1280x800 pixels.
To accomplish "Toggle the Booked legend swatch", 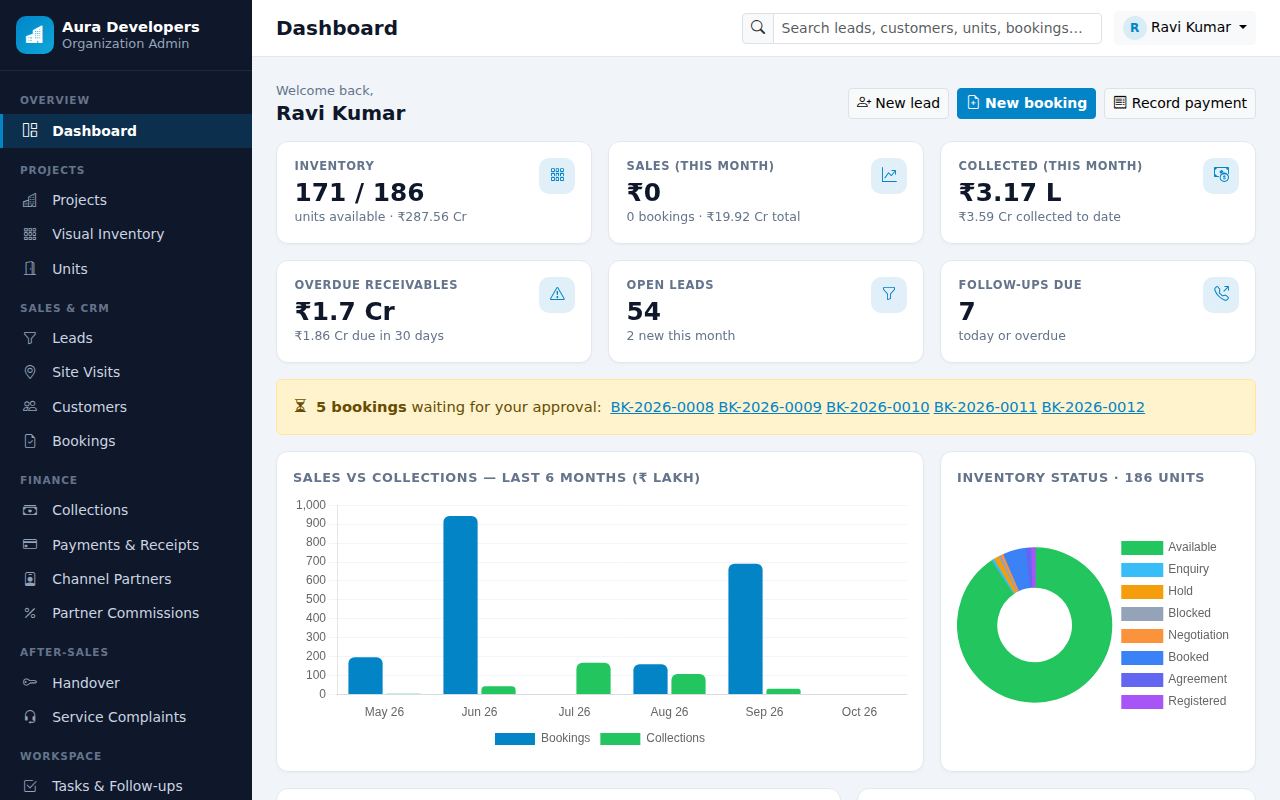I will click(1142, 657).
